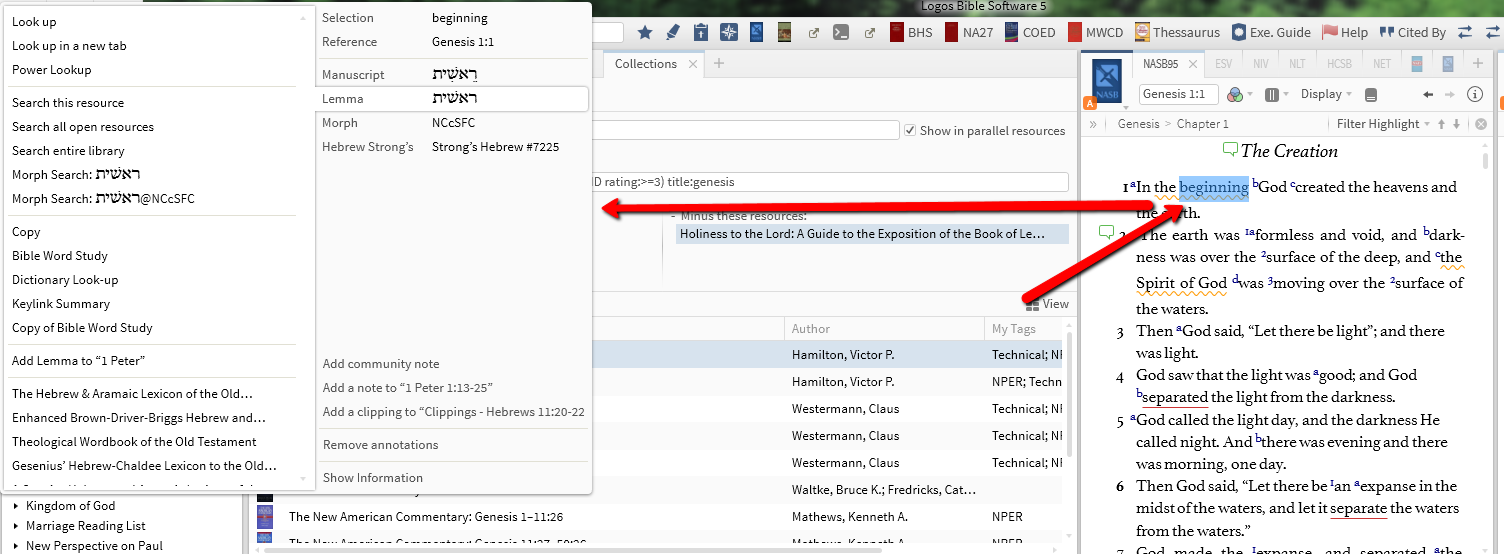Select Search entire library menu entry
The width and height of the screenshot is (1504, 554).
(68, 150)
